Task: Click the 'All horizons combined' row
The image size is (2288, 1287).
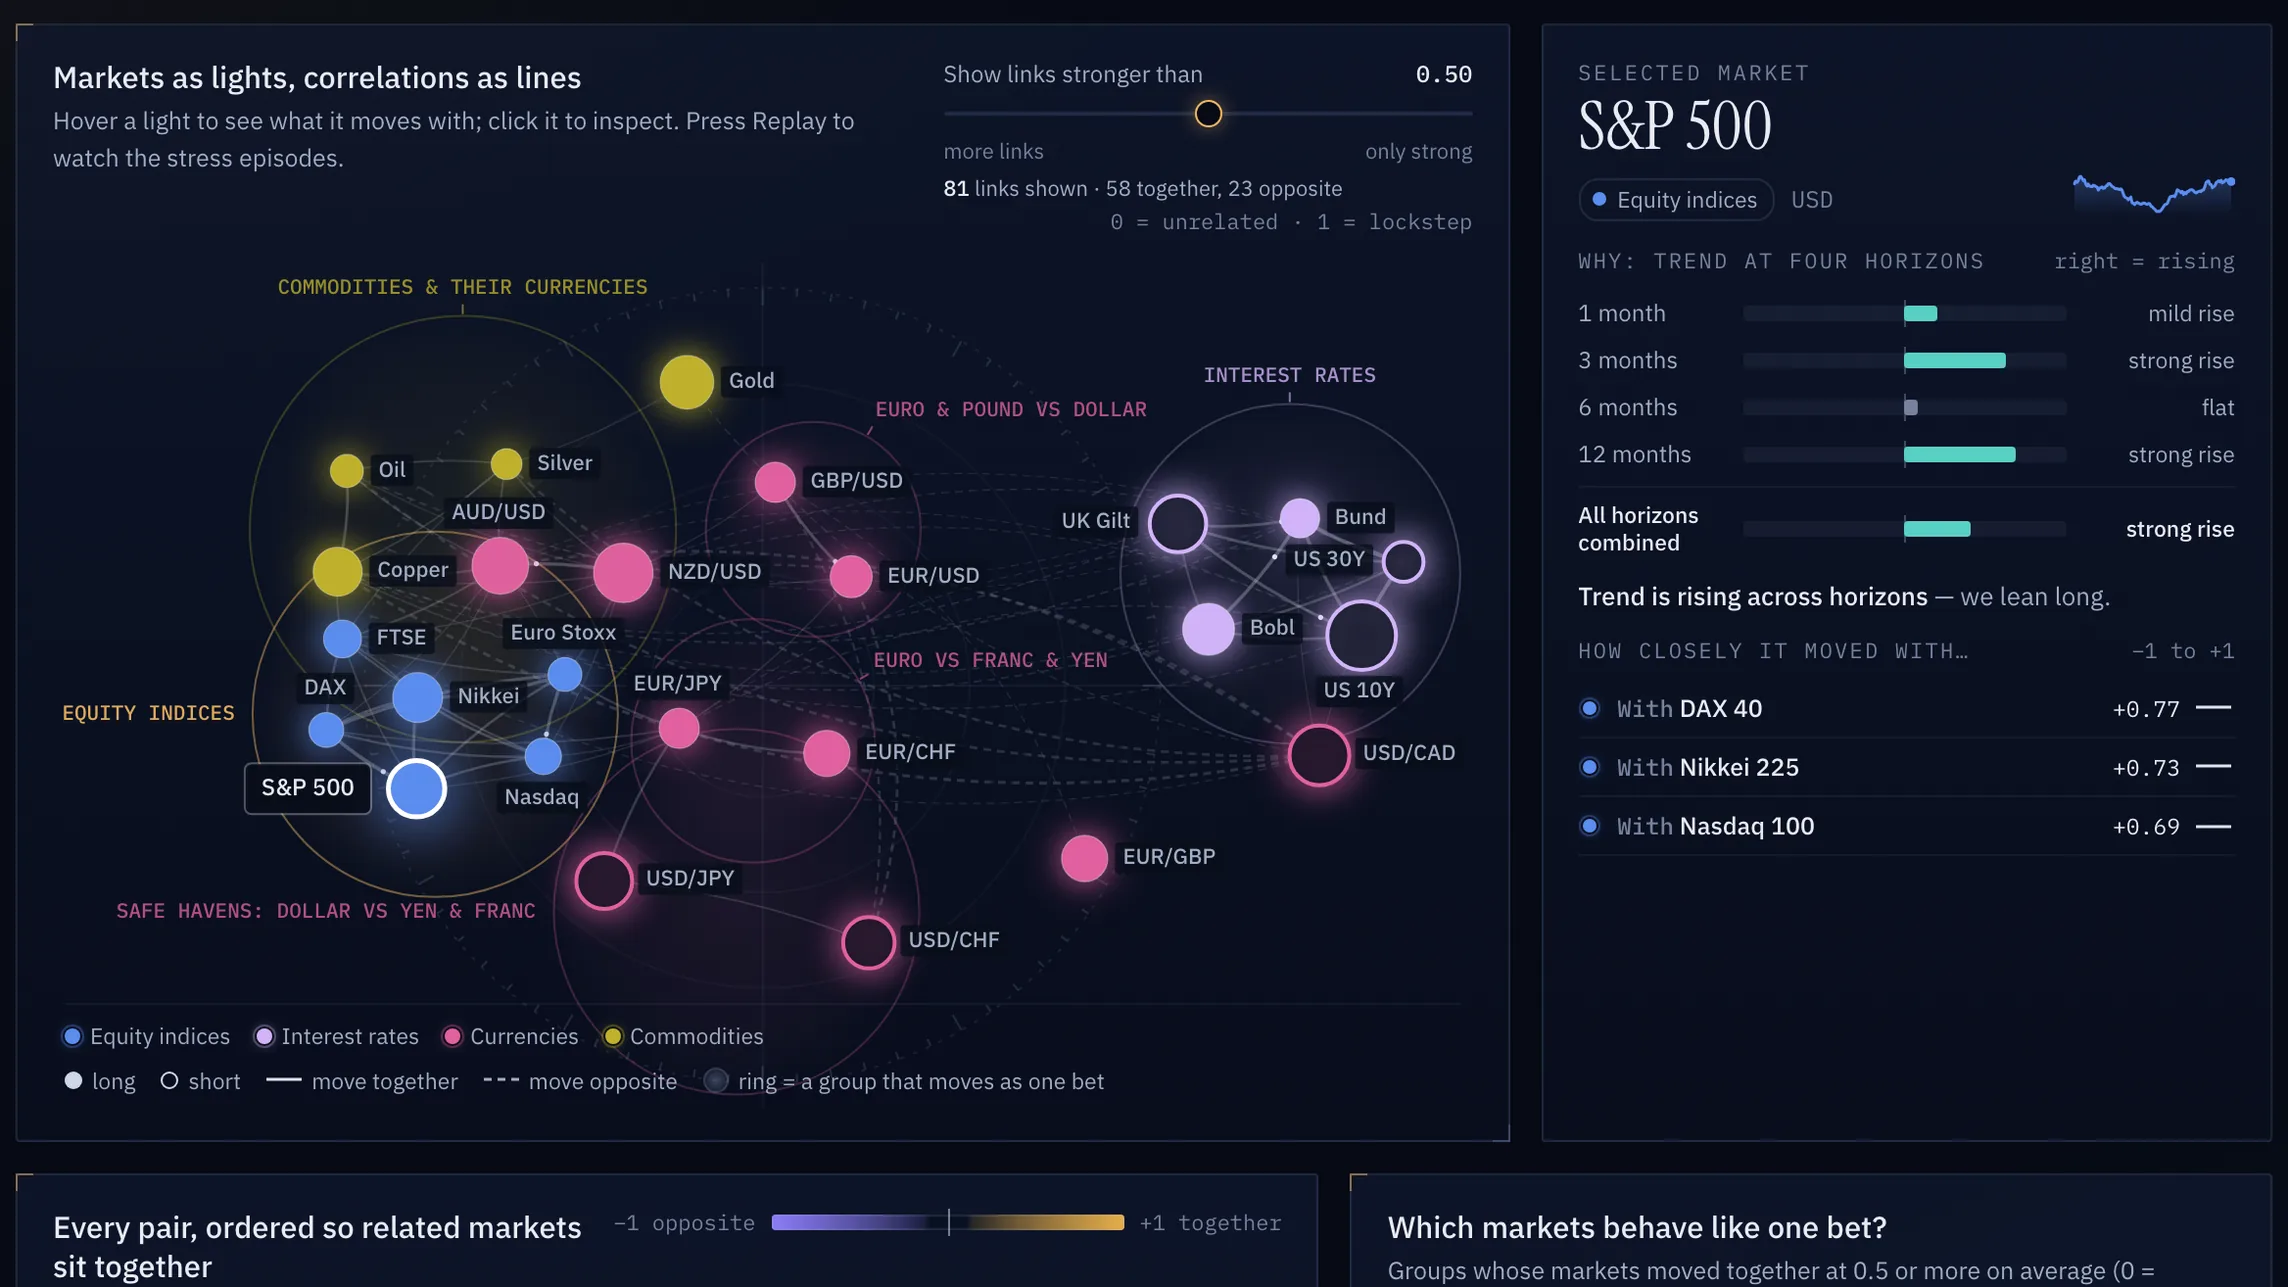Action: pos(1905,529)
